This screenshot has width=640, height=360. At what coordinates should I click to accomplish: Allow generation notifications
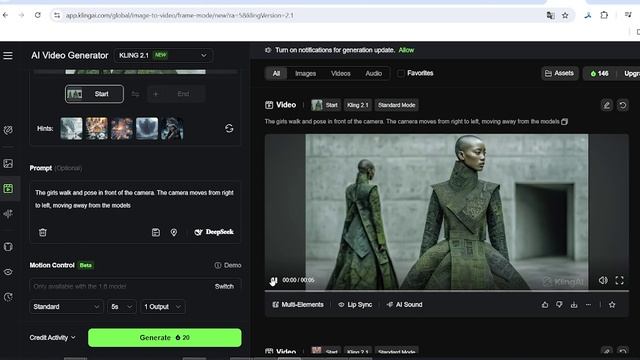tap(406, 50)
